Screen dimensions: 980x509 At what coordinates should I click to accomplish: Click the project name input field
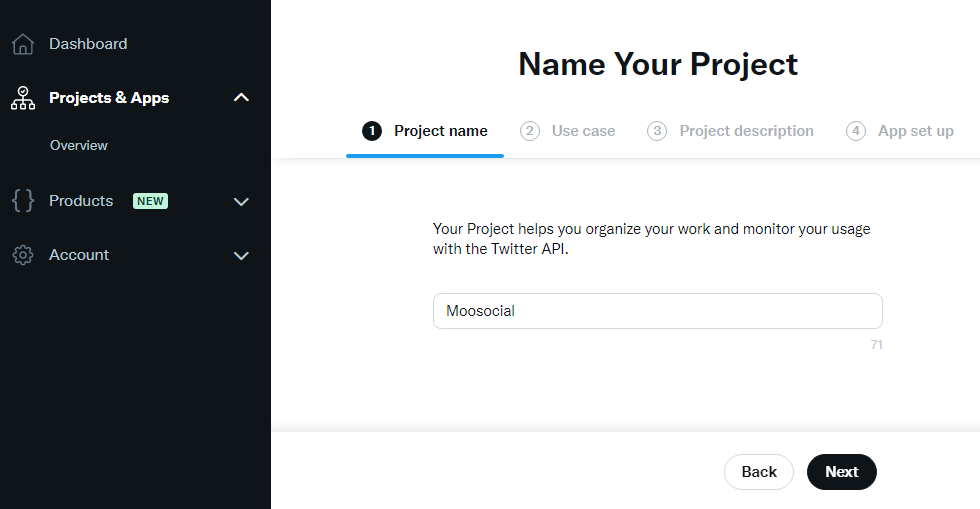point(658,311)
